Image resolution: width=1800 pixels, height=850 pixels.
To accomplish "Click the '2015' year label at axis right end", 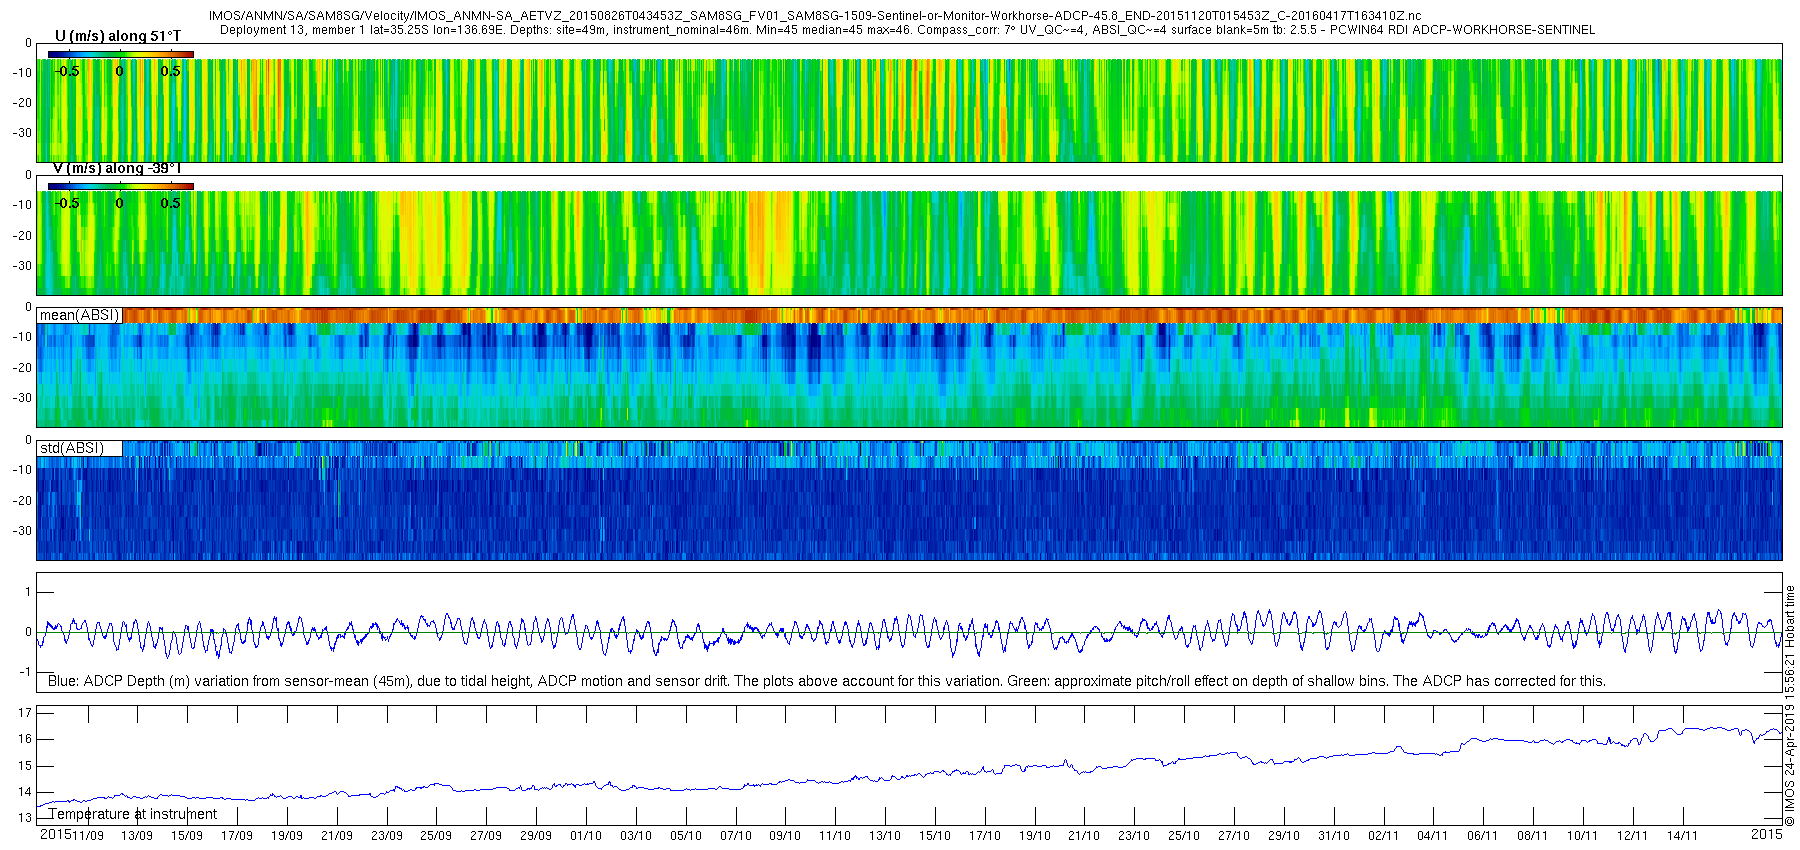I will [1767, 835].
